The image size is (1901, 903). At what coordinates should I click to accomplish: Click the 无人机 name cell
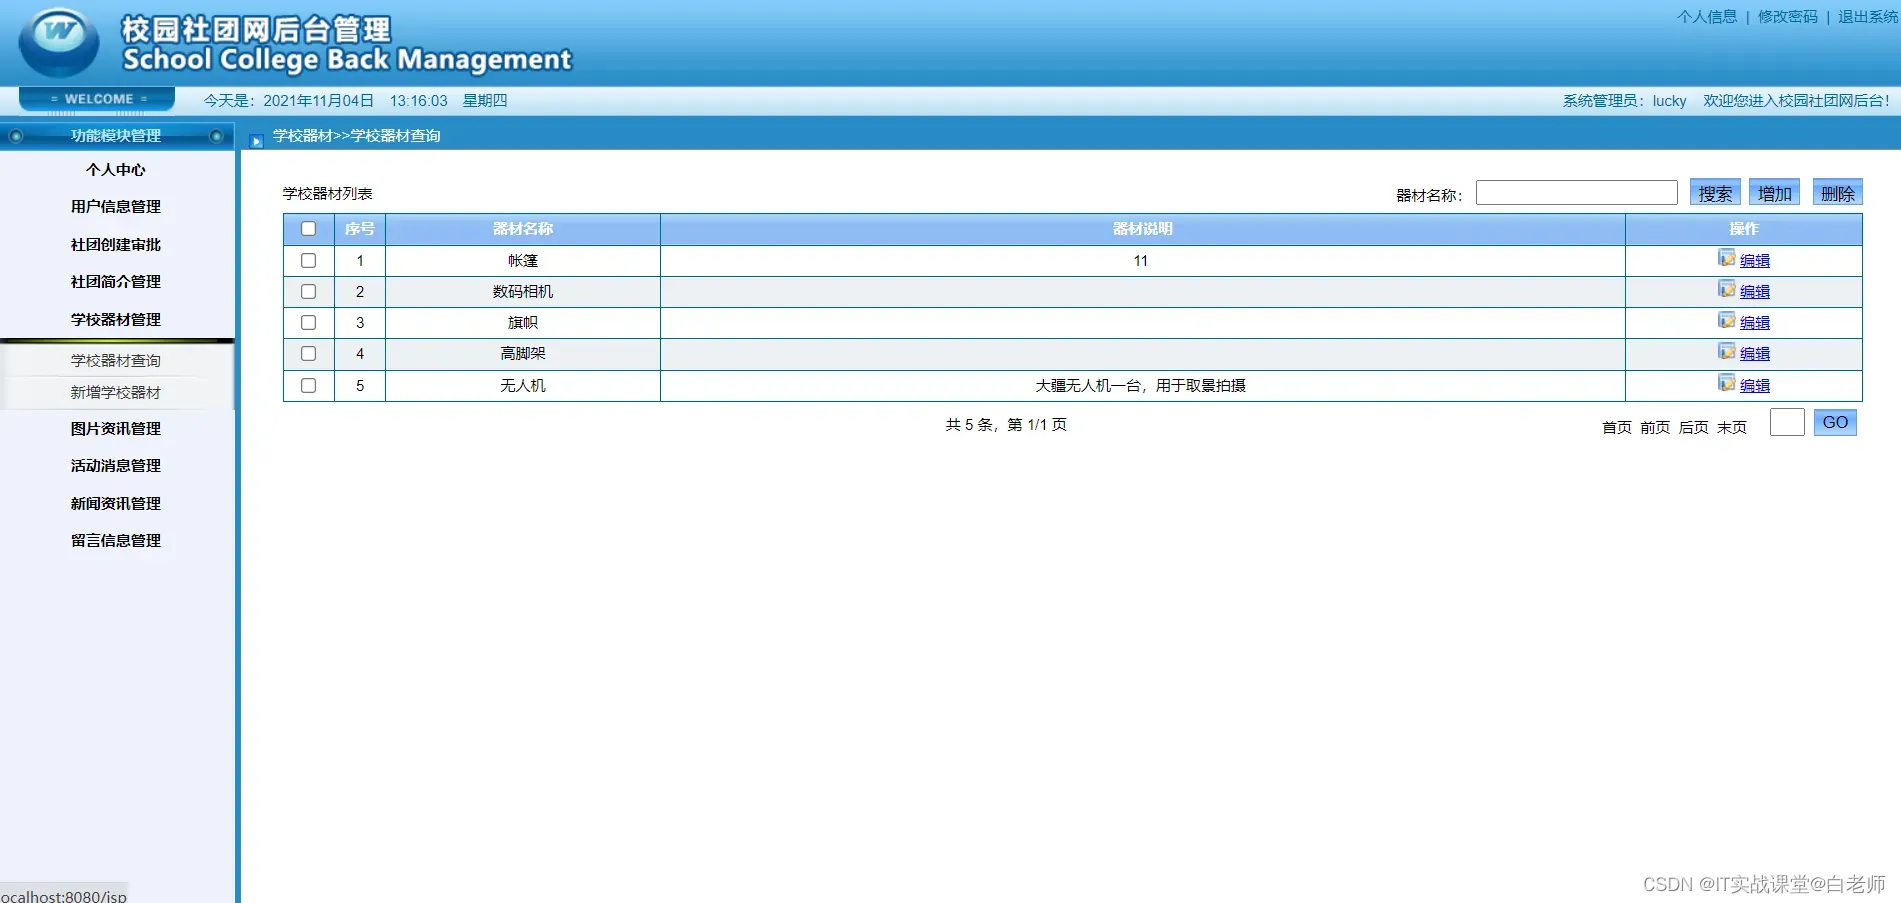[523, 386]
